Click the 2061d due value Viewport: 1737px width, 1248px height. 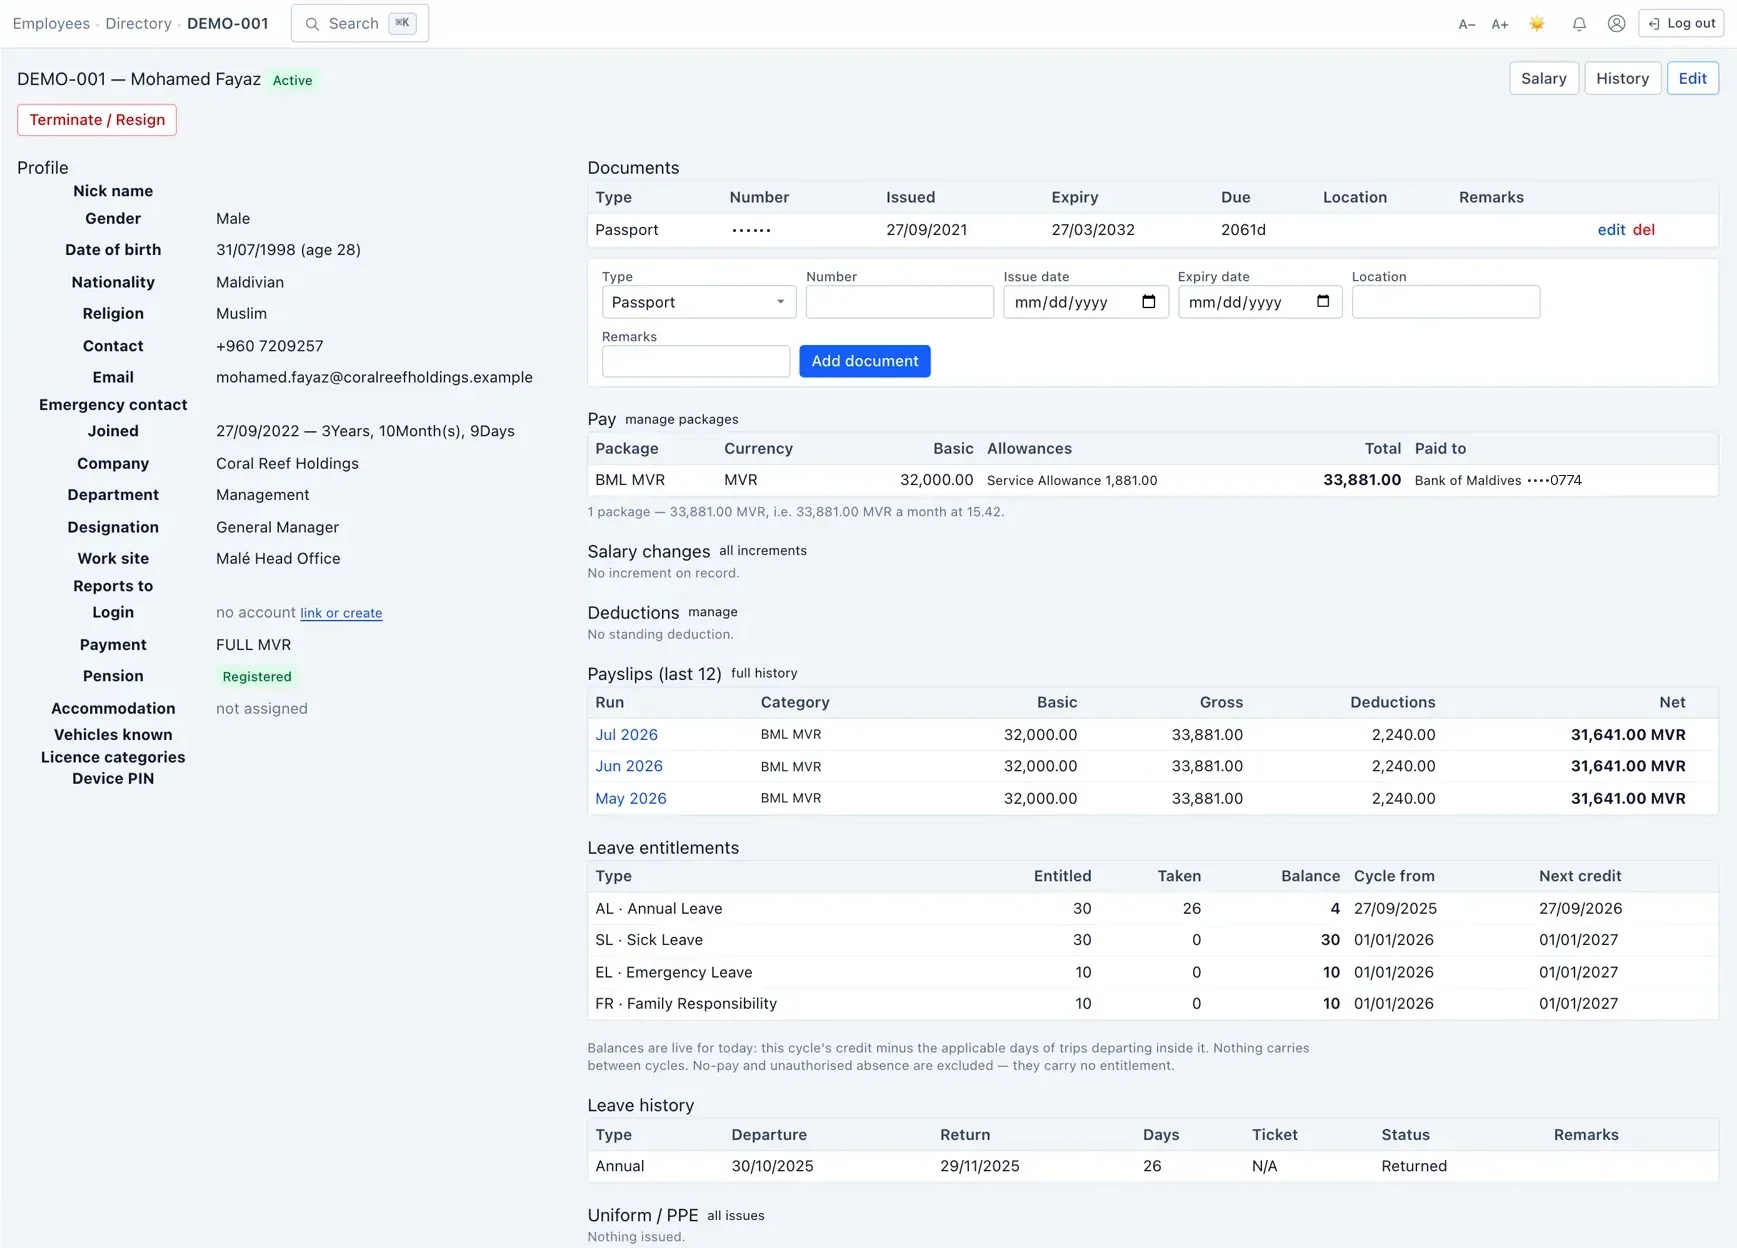tap(1242, 230)
